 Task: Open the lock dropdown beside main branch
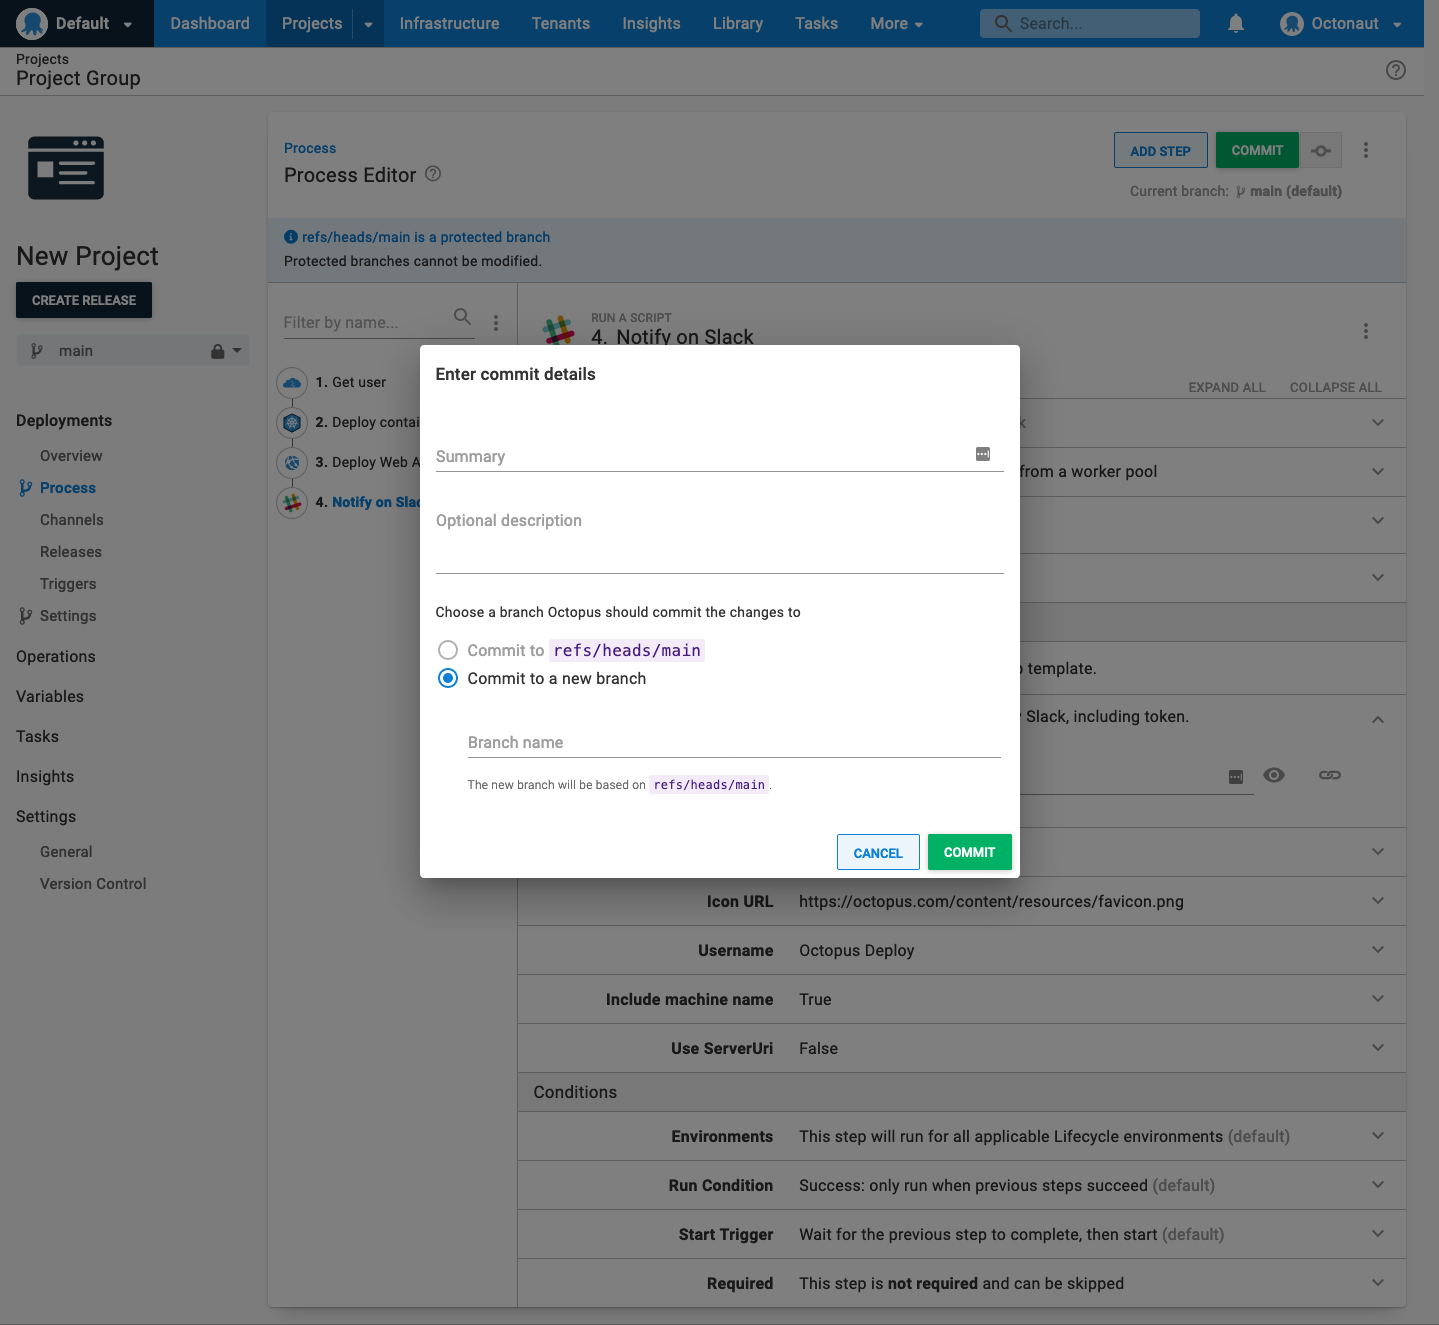tap(226, 350)
